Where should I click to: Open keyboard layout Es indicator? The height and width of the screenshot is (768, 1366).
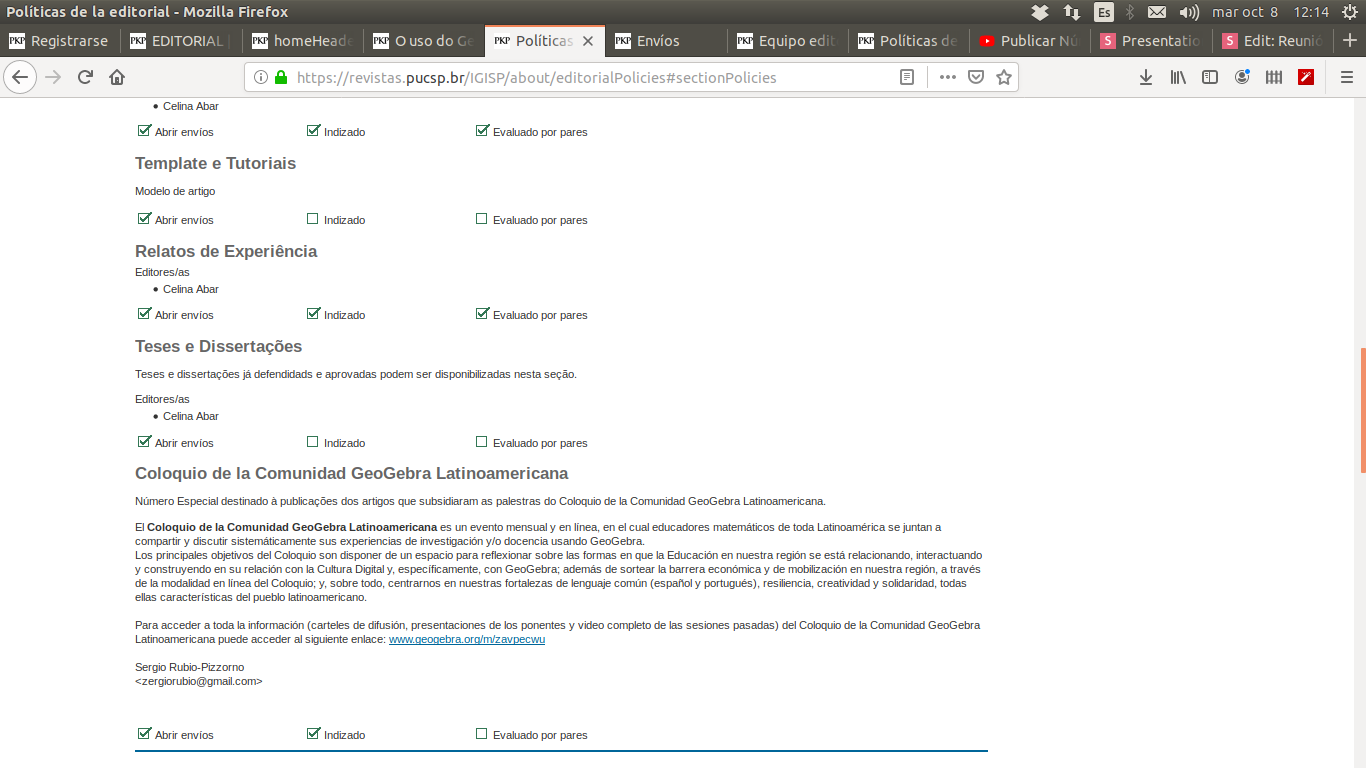pyautogui.click(x=1104, y=12)
